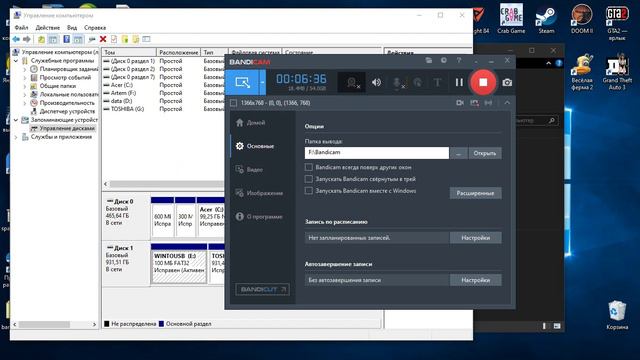The width and height of the screenshot is (640, 360).
Task: Click back arrow in Computer Management toolbar
Action: (x=16, y=39)
